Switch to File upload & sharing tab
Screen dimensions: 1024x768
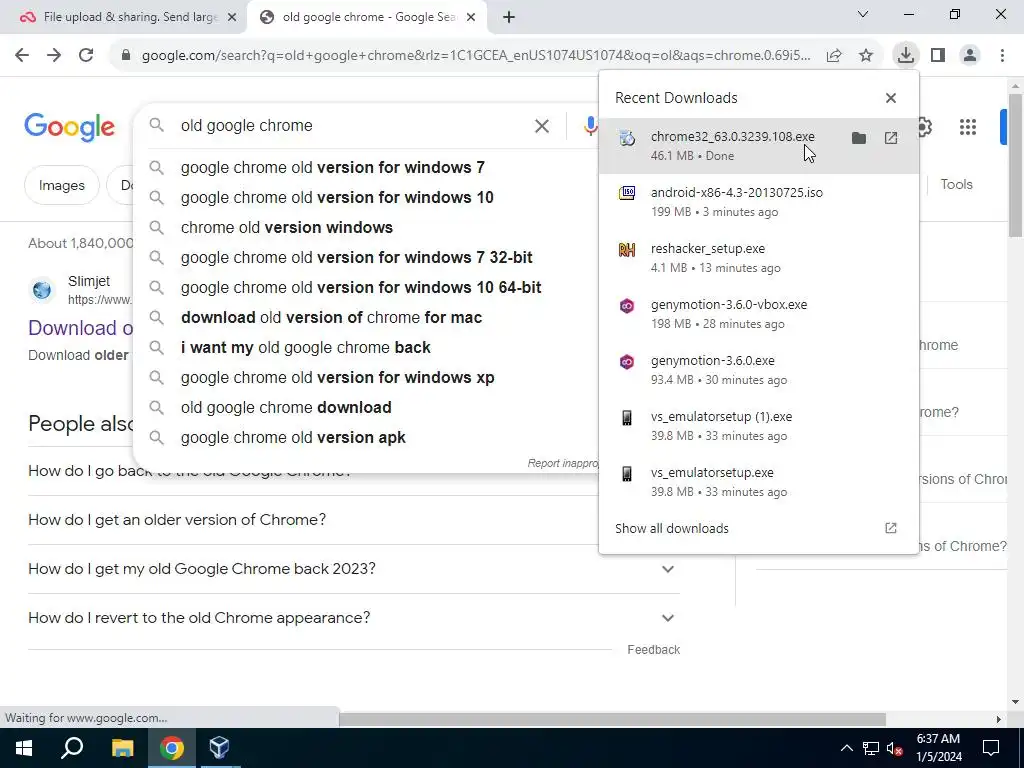(123, 17)
